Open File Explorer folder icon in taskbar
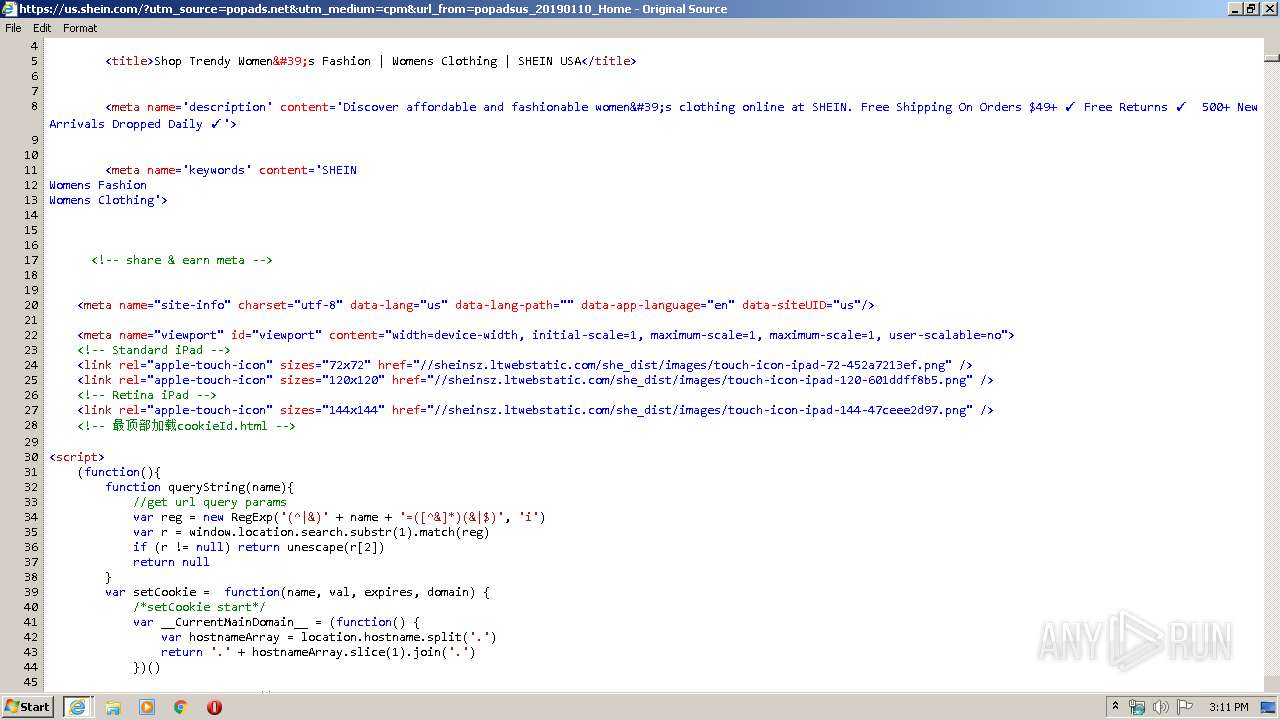The width and height of the screenshot is (1280, 720). (x=113, y=707)
